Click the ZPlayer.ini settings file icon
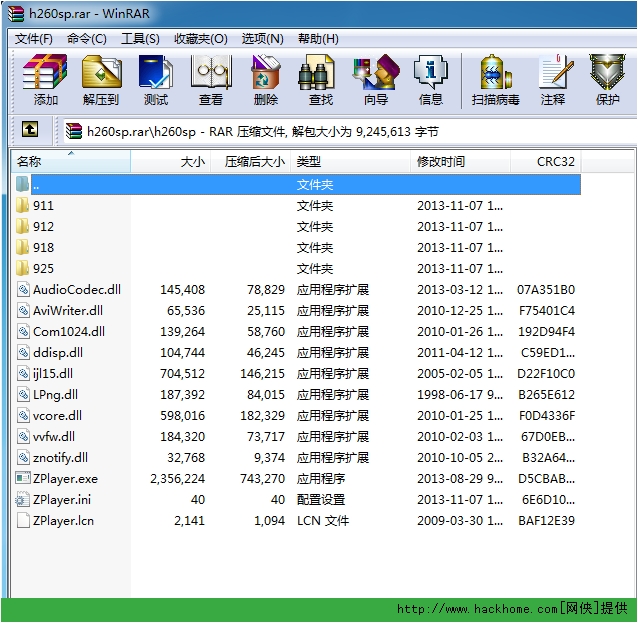Screen dimensions: 638x623 click(23, 499)
